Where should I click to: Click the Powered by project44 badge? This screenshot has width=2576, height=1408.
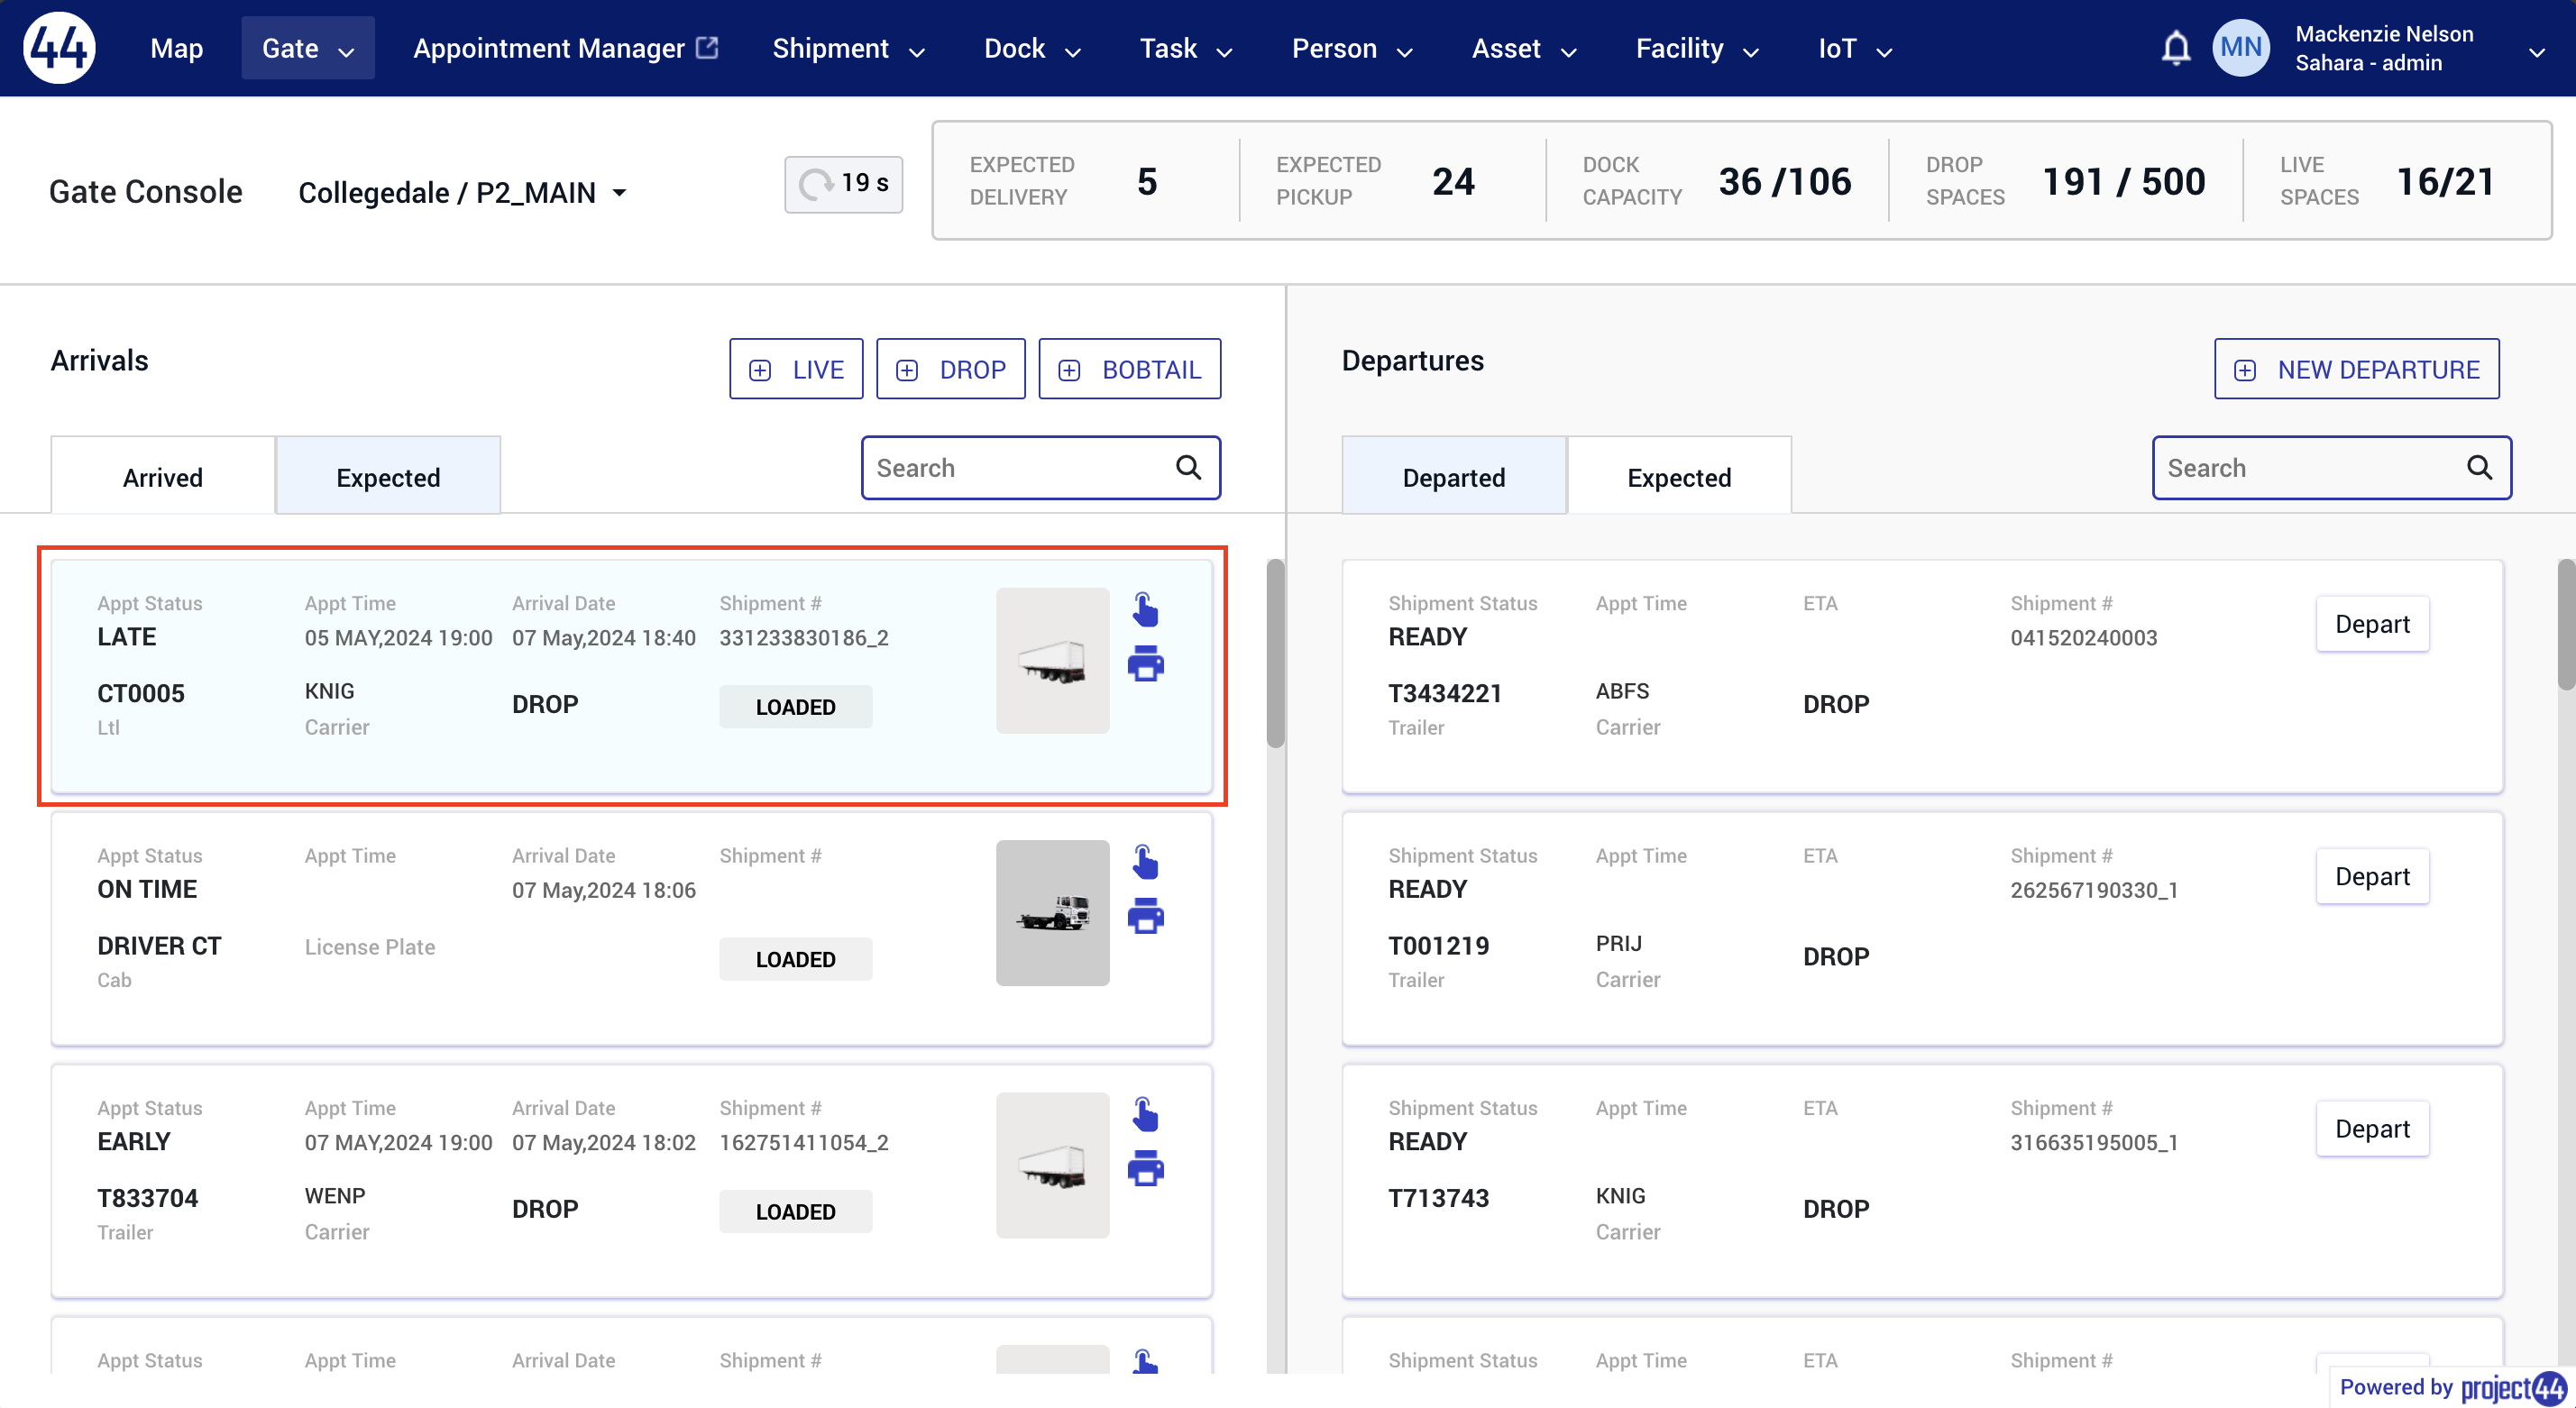click(2452, 1387)
